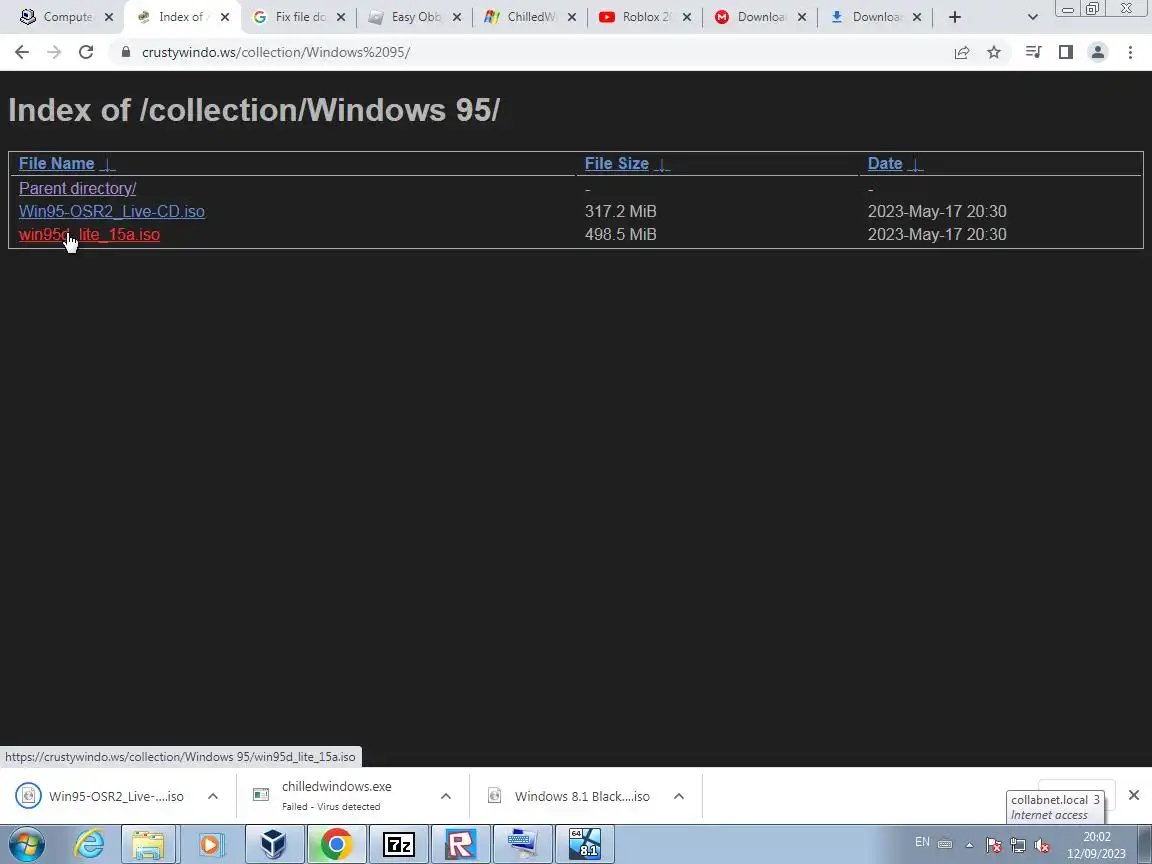Toggle the browser side panel
This screenshot has width=1152, height=864.
[x=1065, y=52]
